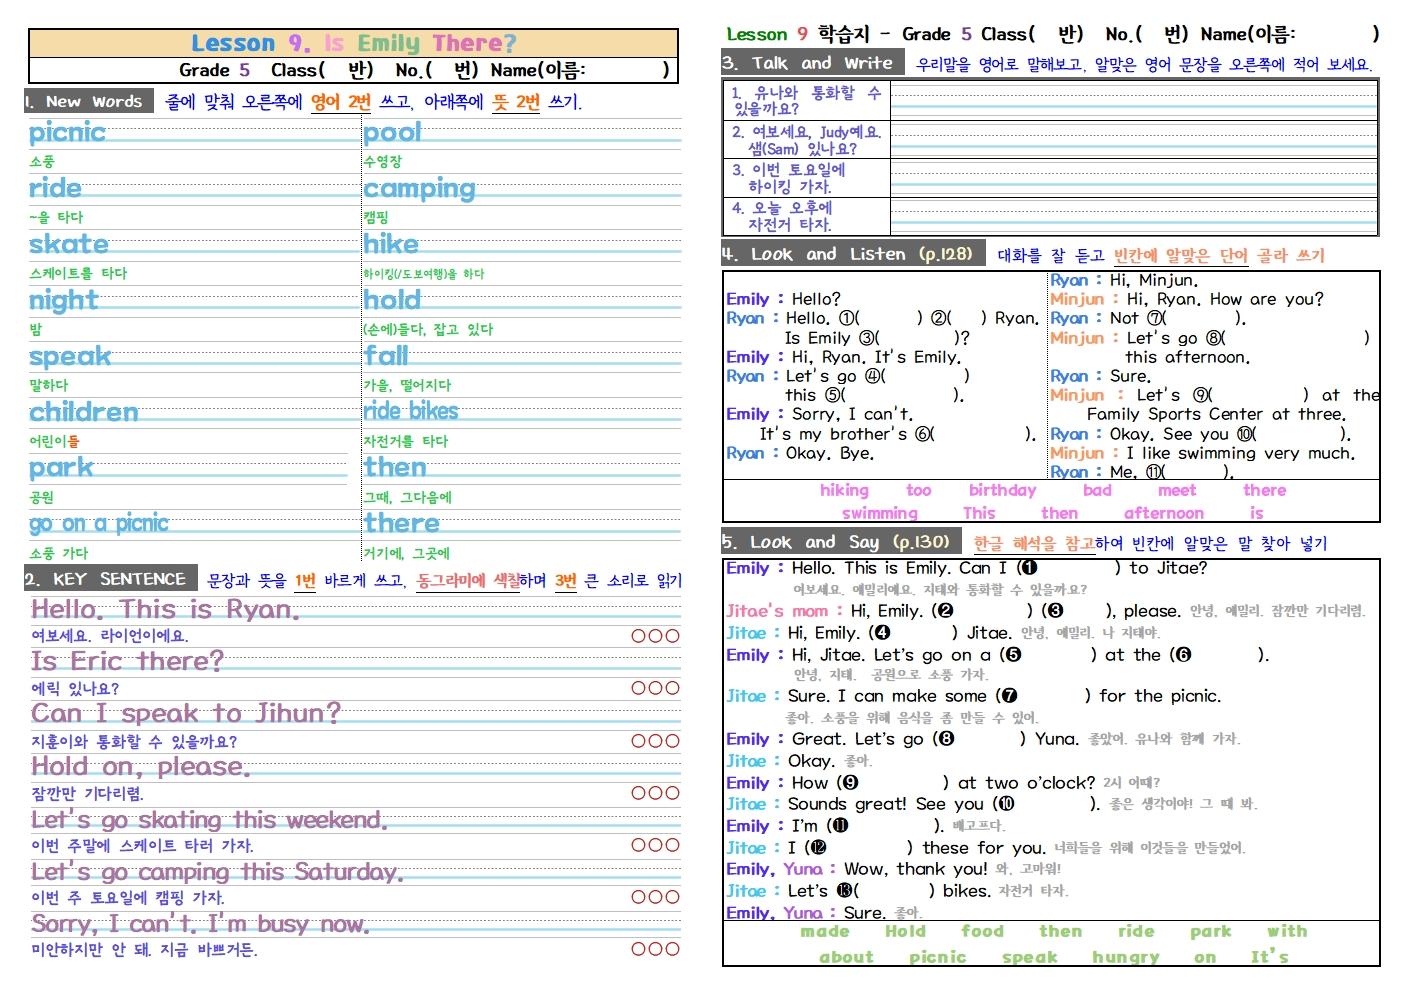Select the green word-bank word 'food'
Image resolution: width=1403 pixels, height=992 pixels.
(x=982, y=931)
